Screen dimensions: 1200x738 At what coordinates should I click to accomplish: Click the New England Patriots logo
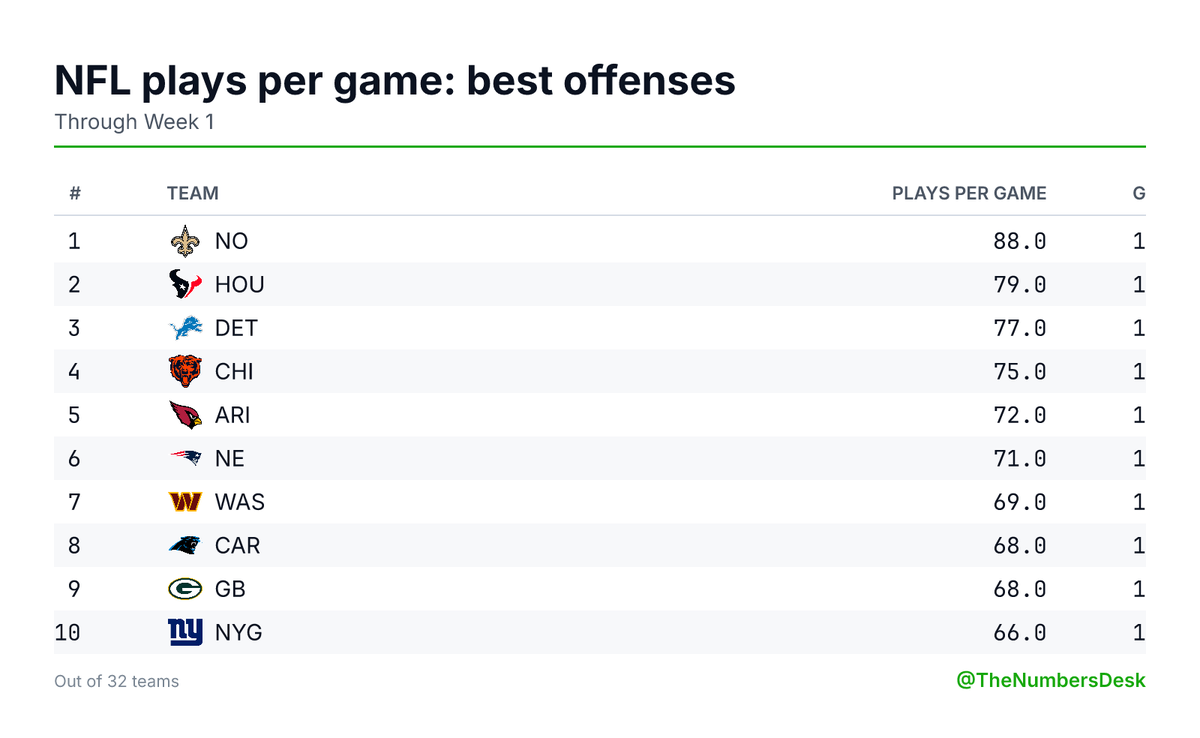click(x=185, y=459)
